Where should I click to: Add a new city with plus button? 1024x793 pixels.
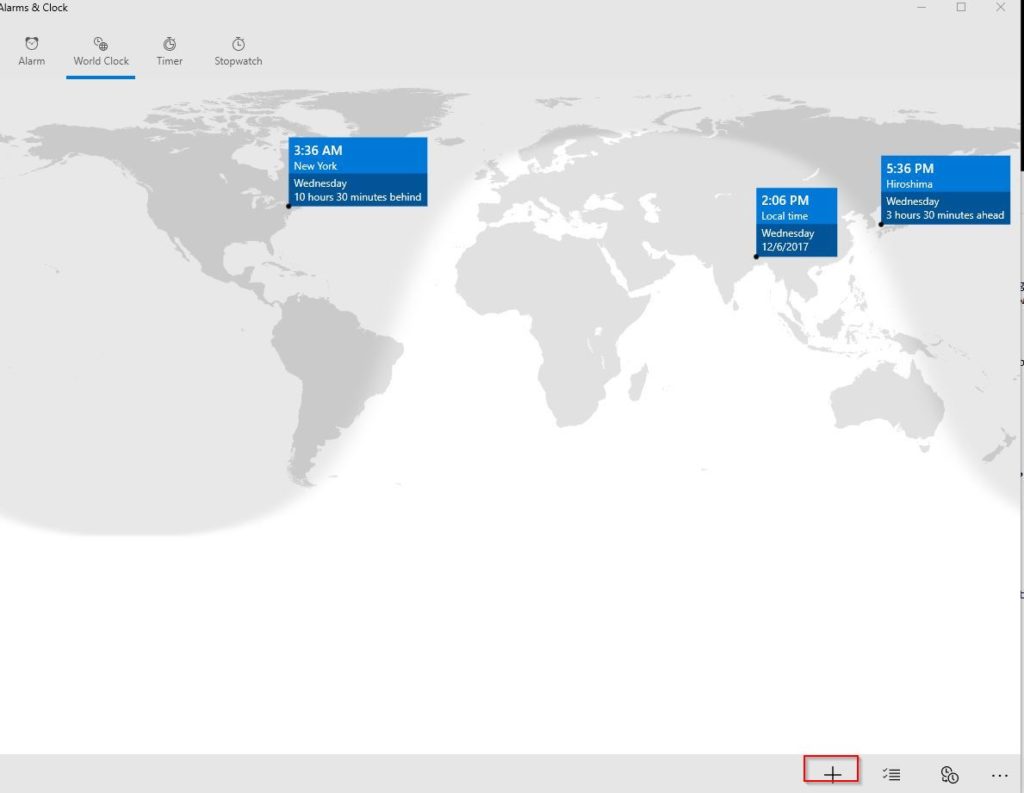tap(831, 774)
